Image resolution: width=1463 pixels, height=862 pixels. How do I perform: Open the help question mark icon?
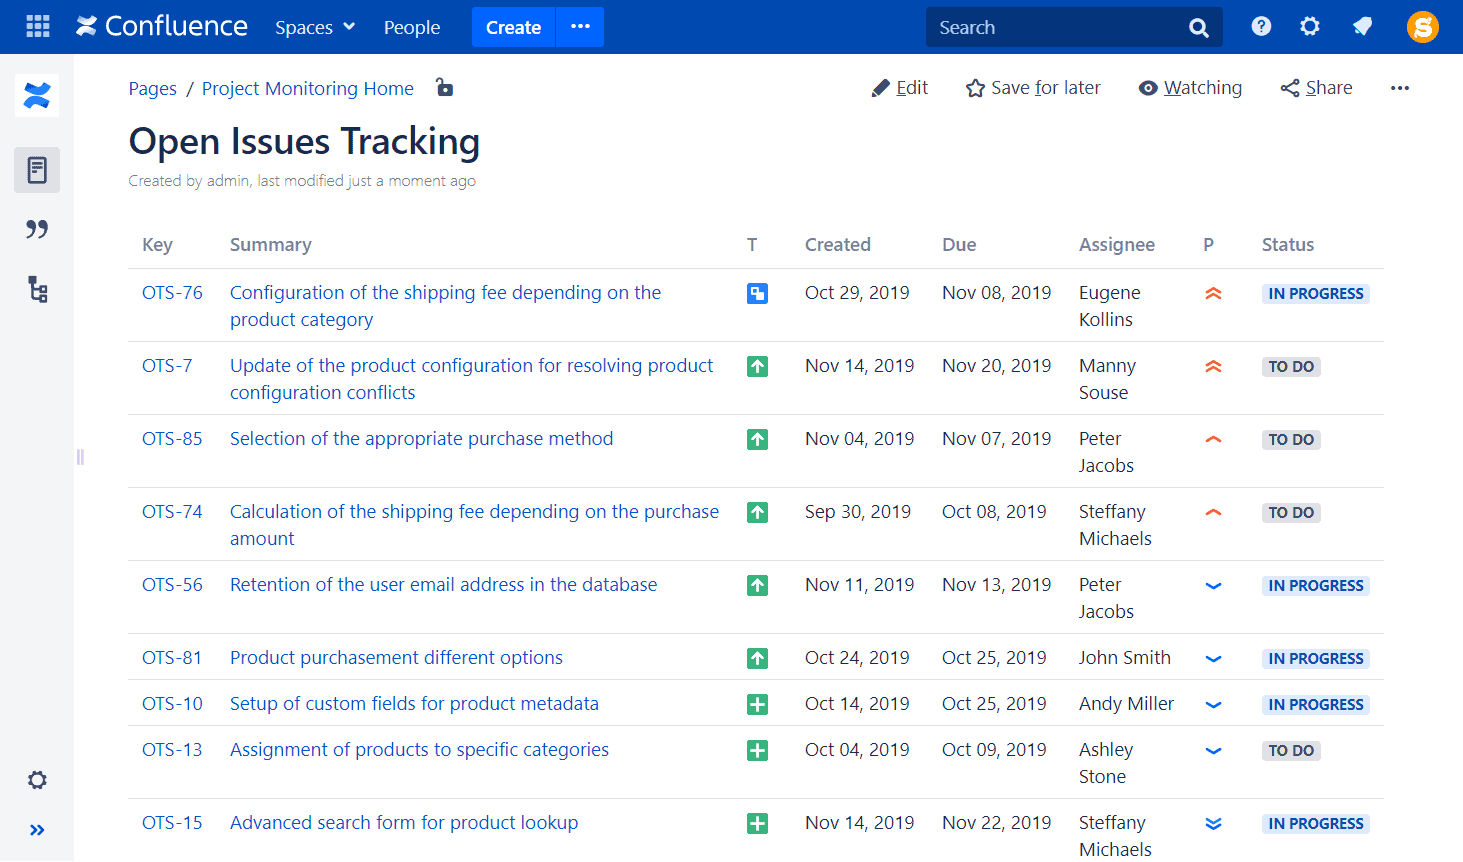pyautogui.click(x=1260, y=27)
